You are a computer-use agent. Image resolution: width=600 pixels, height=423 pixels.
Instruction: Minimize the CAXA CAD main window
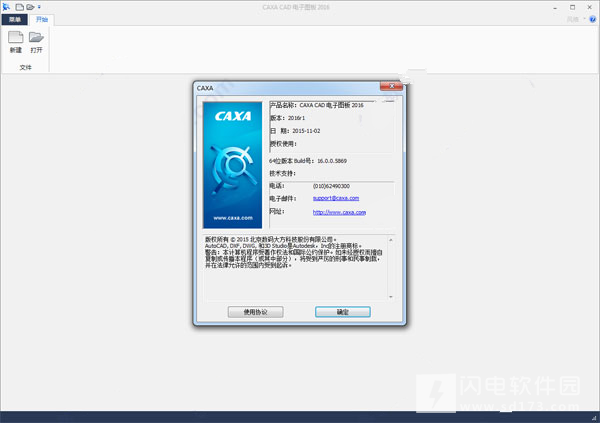pyautogui.click(x=555, y=7)
